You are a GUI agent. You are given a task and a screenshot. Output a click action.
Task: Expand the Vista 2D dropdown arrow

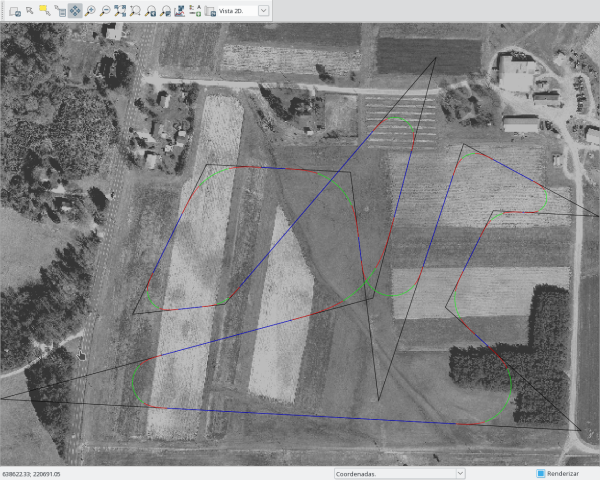pyautogui.click(x=263, y=10)
